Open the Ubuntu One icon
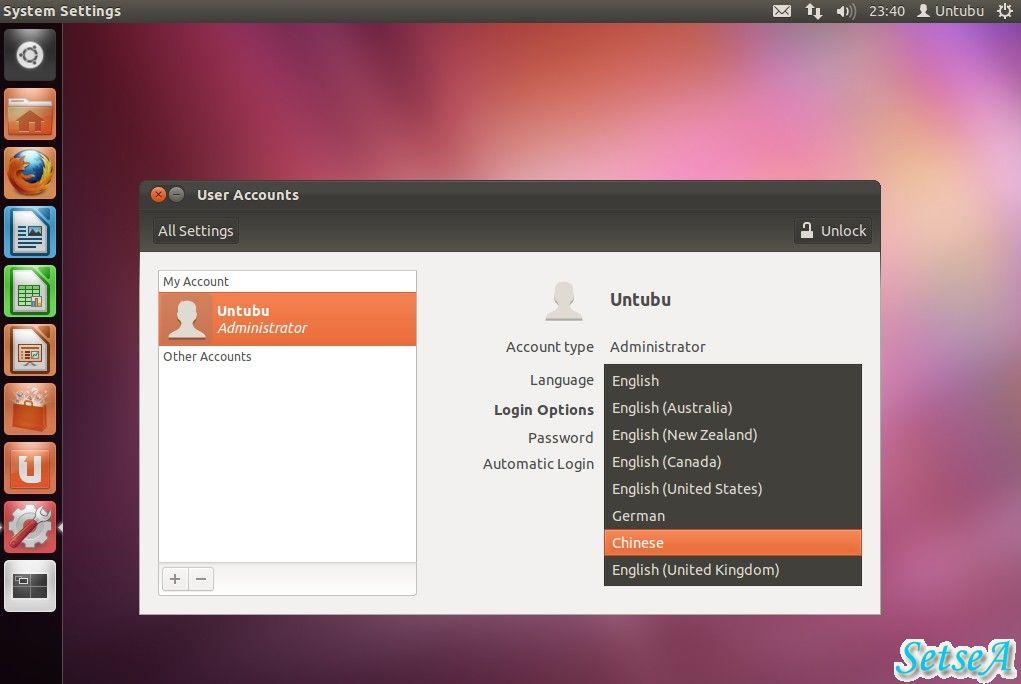The image size is (1021, 684). [30, 468]
